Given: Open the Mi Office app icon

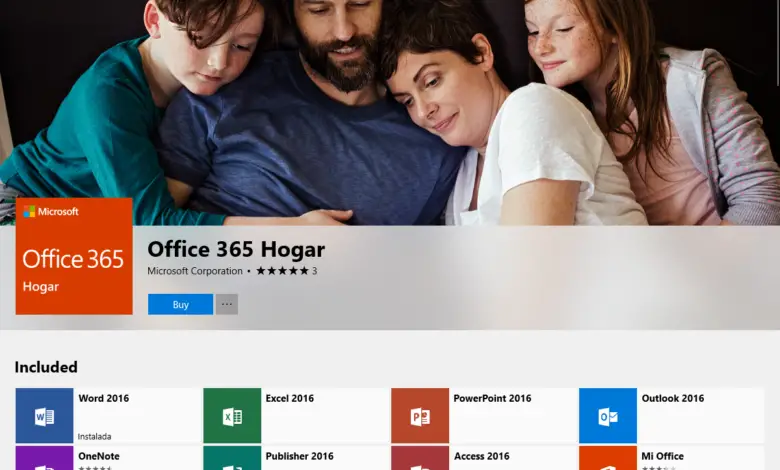Looking at the screenshot, I should [x=608, y=458].
